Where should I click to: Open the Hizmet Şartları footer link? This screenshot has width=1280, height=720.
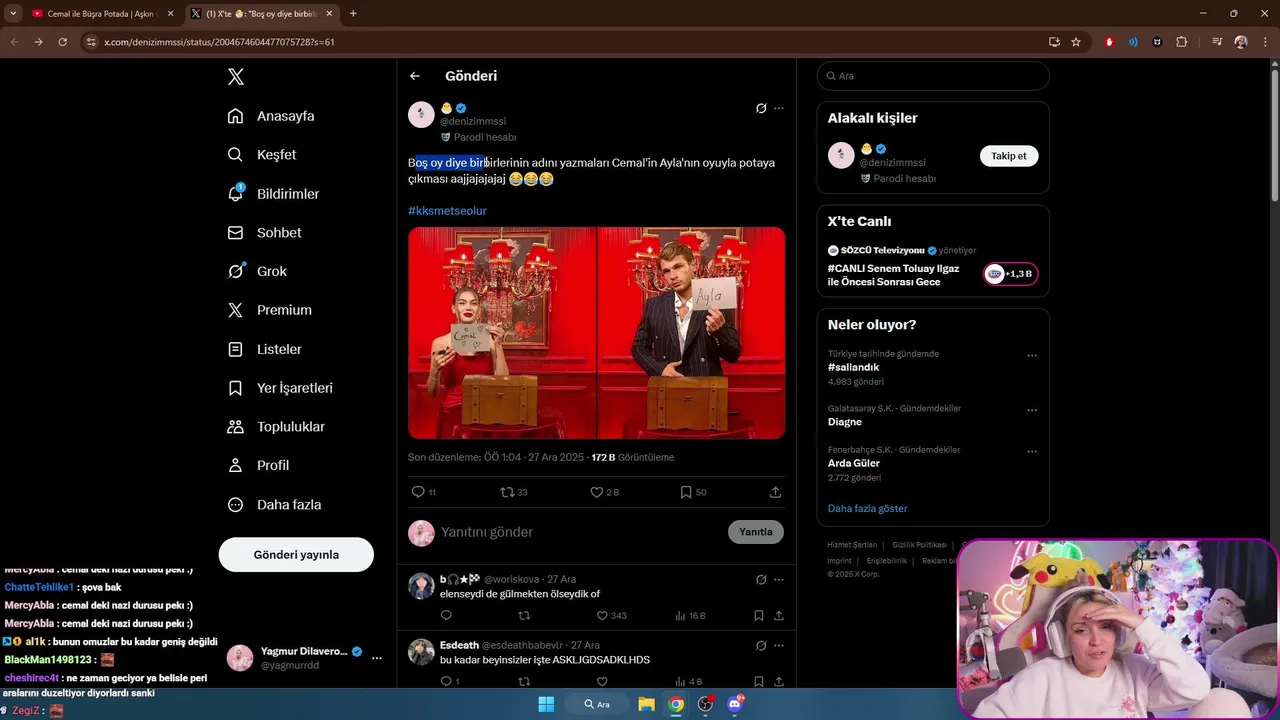pyautogui.click(x=852, y=545)
